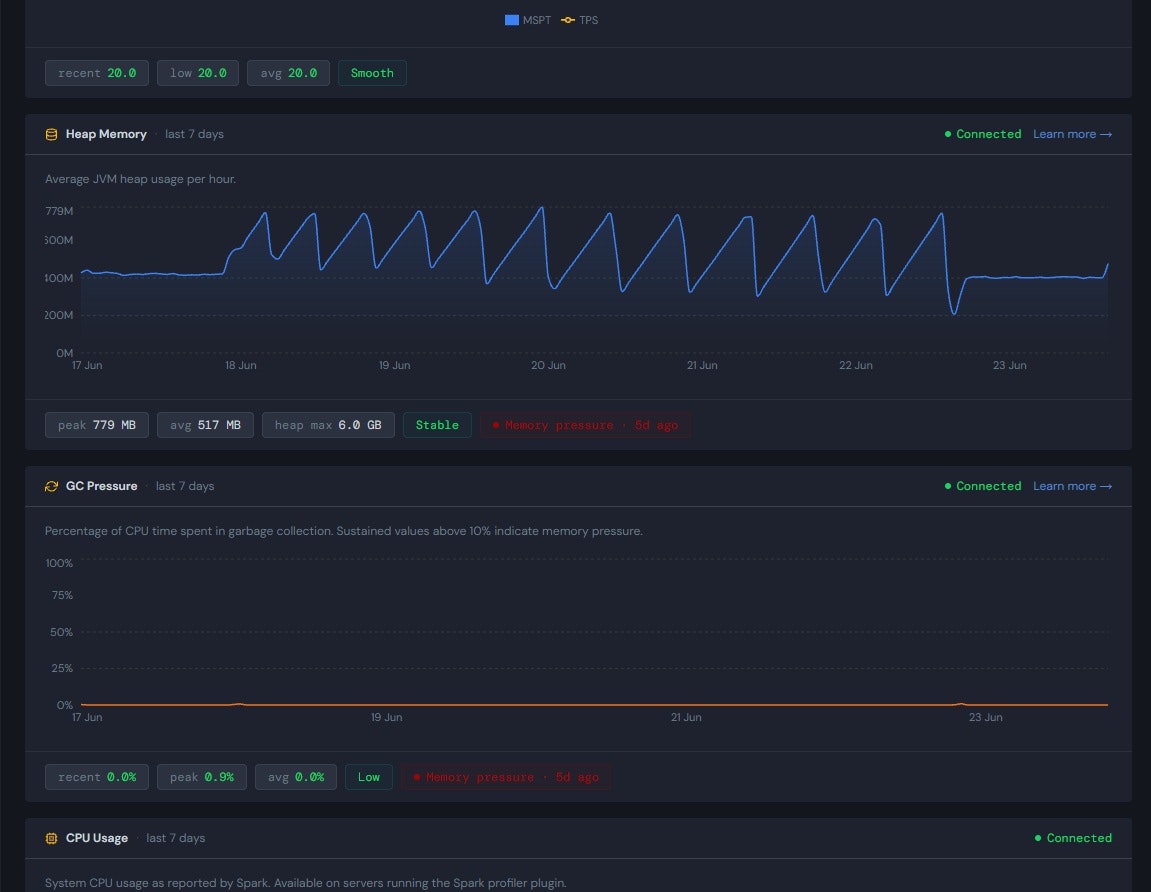Click the avg 0.0% badge
Image resolution: width=1151 pixels, height=892 pixels.
296,777
